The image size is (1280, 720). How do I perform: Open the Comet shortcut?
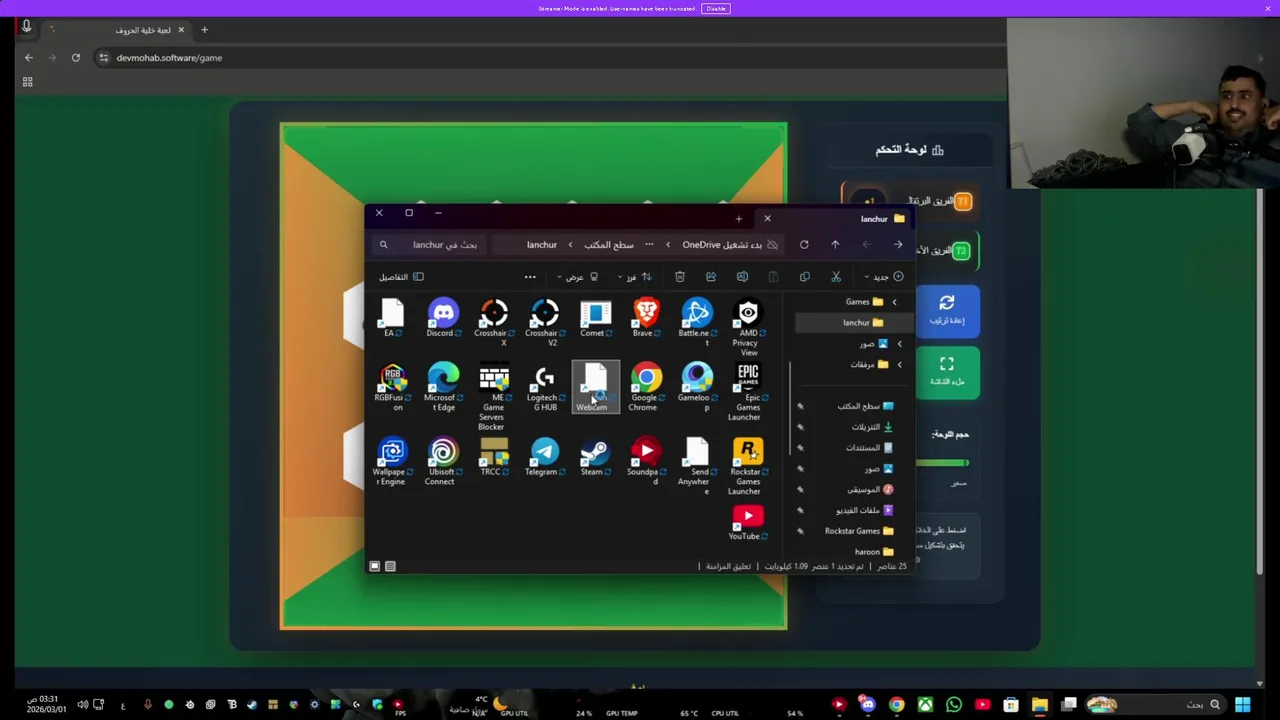[595, 319]
